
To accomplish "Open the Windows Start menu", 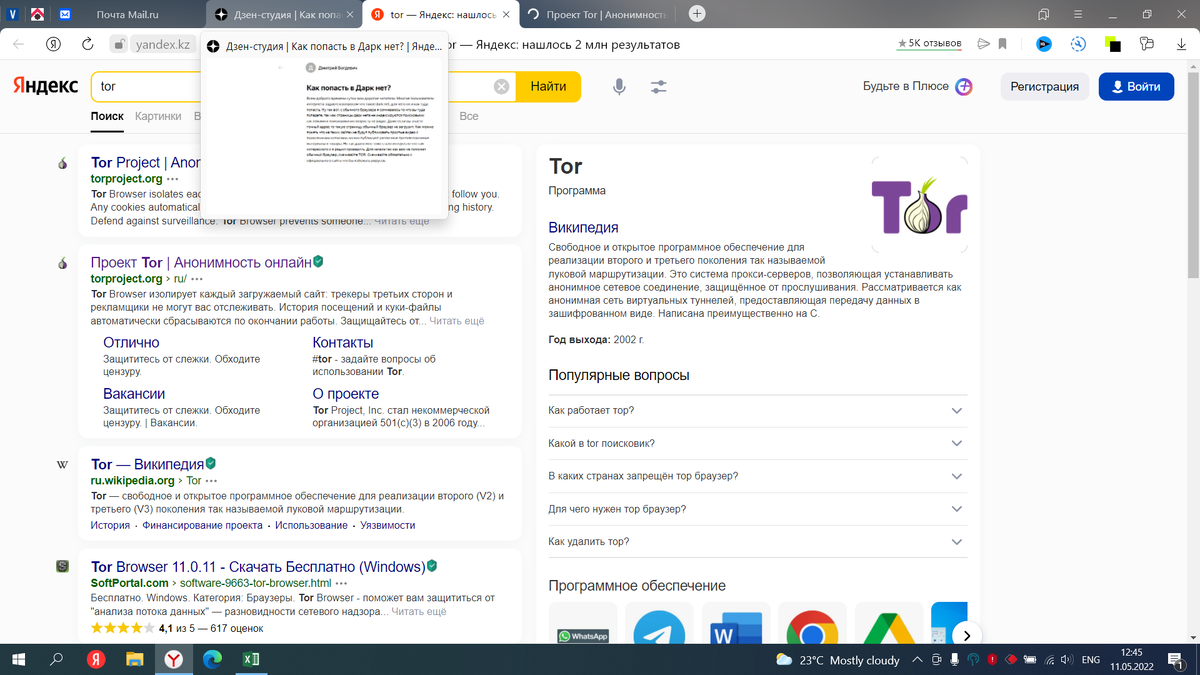I will coord(18,660).
